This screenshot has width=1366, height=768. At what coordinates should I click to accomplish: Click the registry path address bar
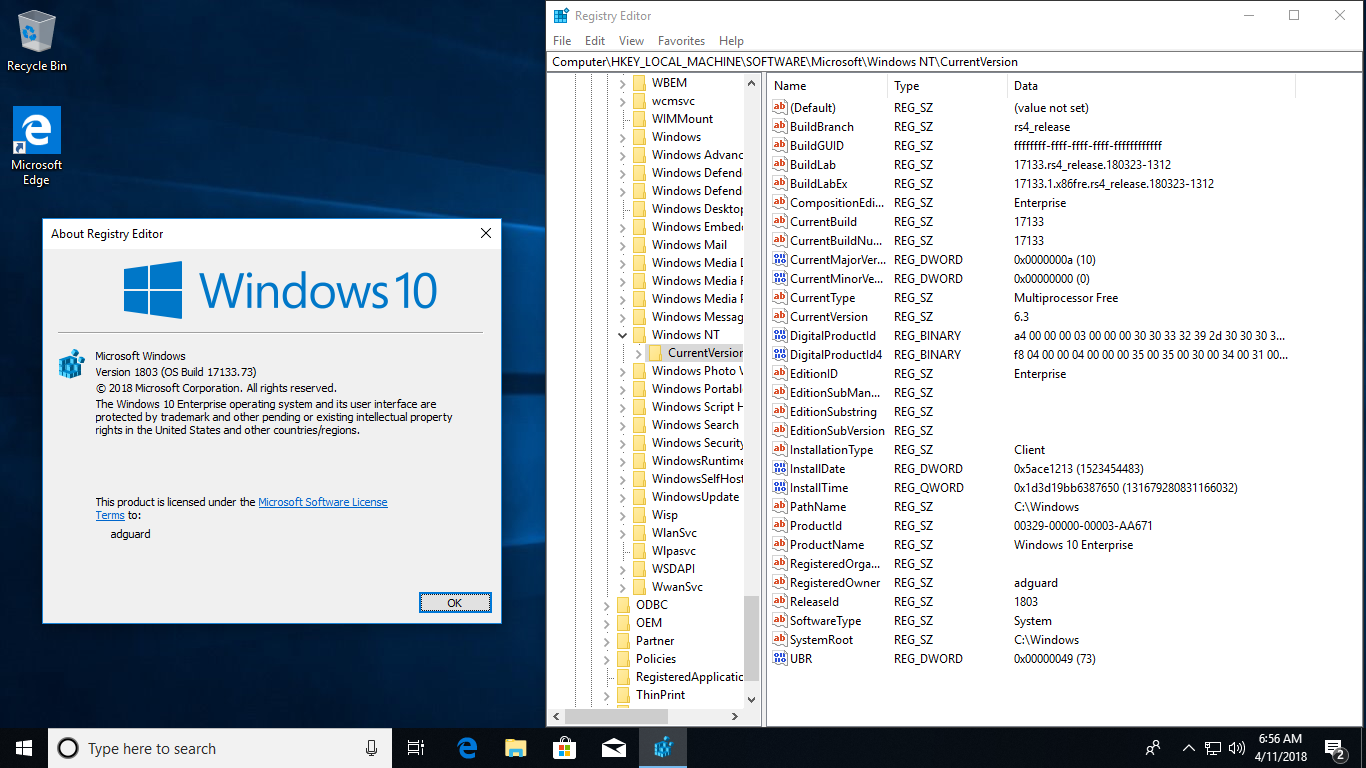(956, 62)
